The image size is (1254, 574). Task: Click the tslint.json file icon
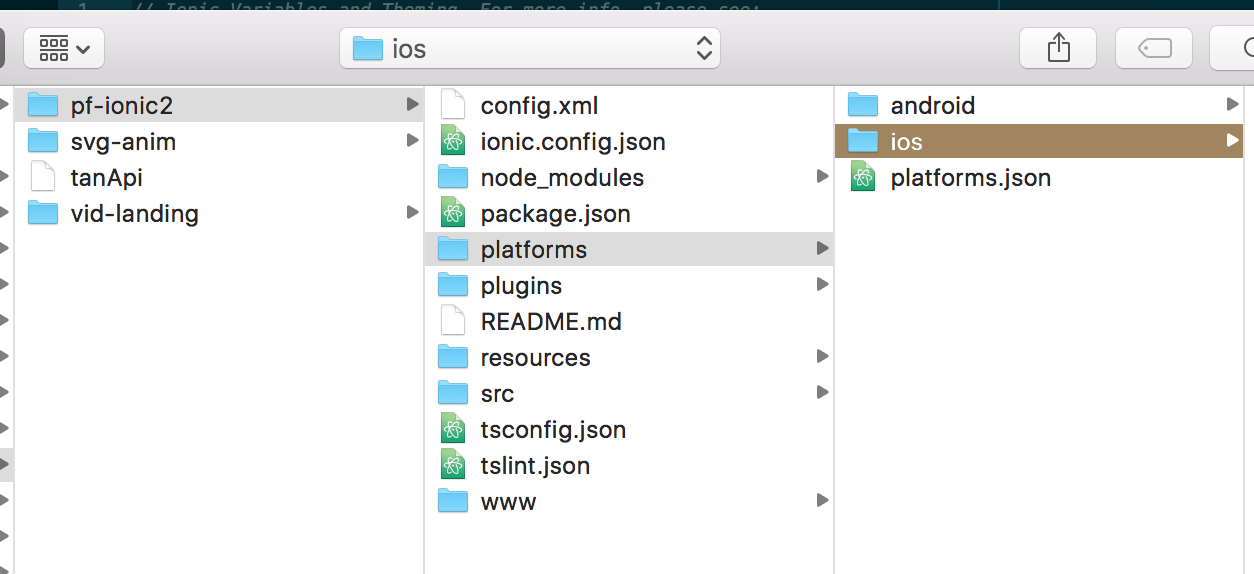453,466
